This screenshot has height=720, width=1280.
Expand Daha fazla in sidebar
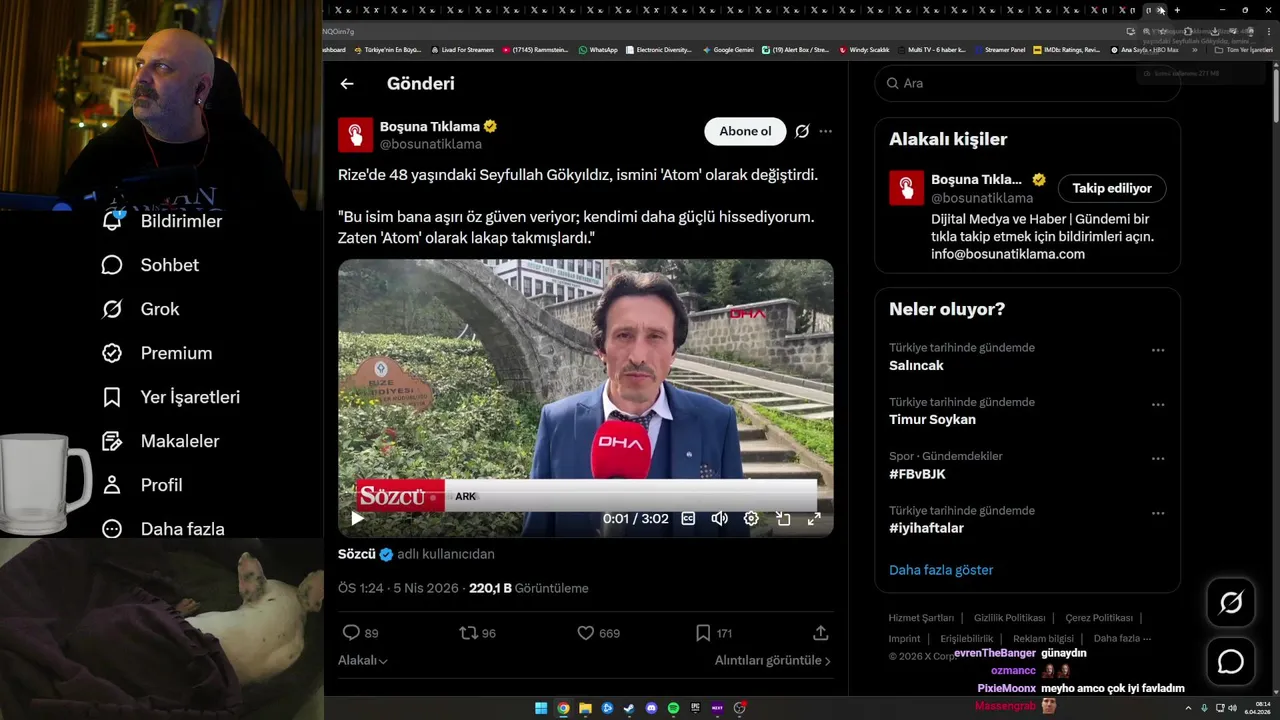pos(163,529)
